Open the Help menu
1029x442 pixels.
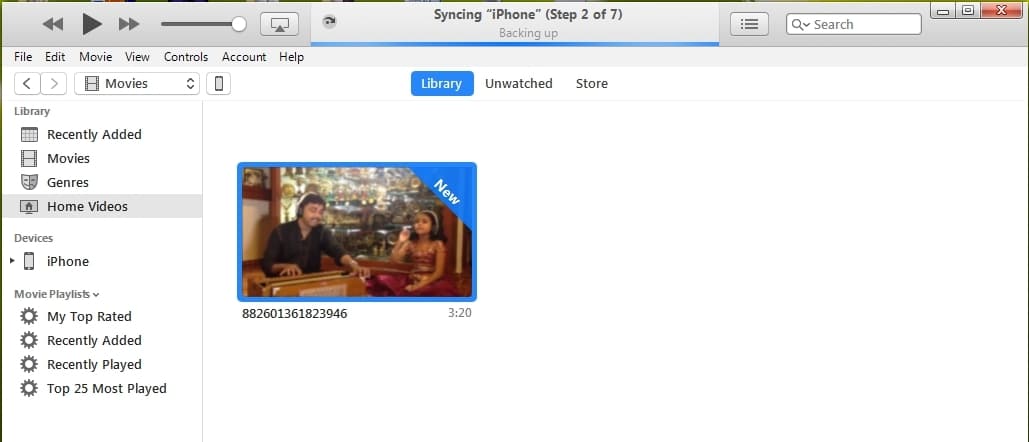click(291, 57)
